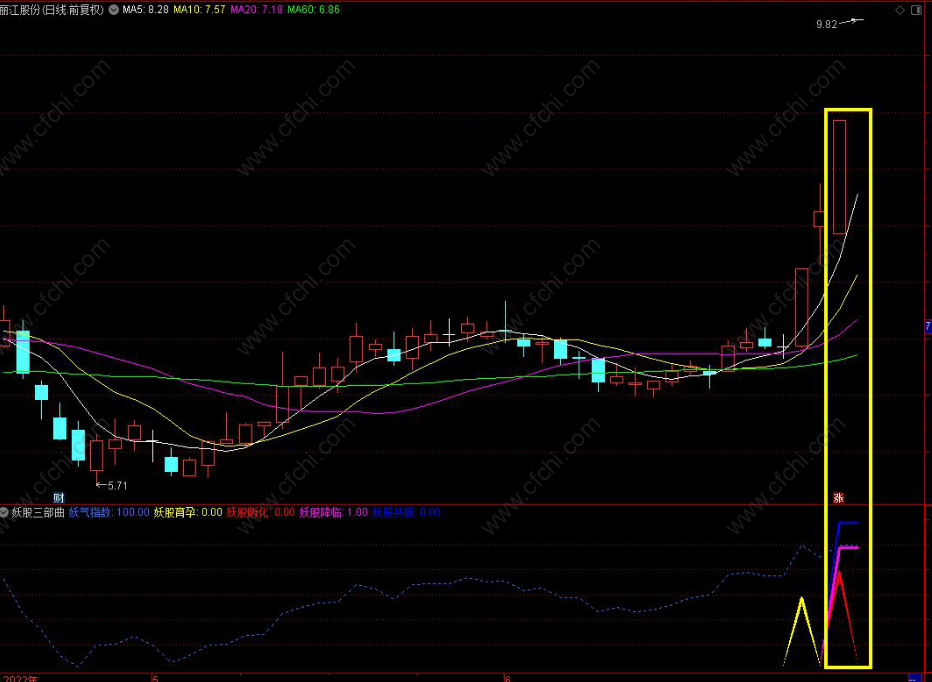Open the chart dropdown beside 前复权

click(x=114, y=10)
